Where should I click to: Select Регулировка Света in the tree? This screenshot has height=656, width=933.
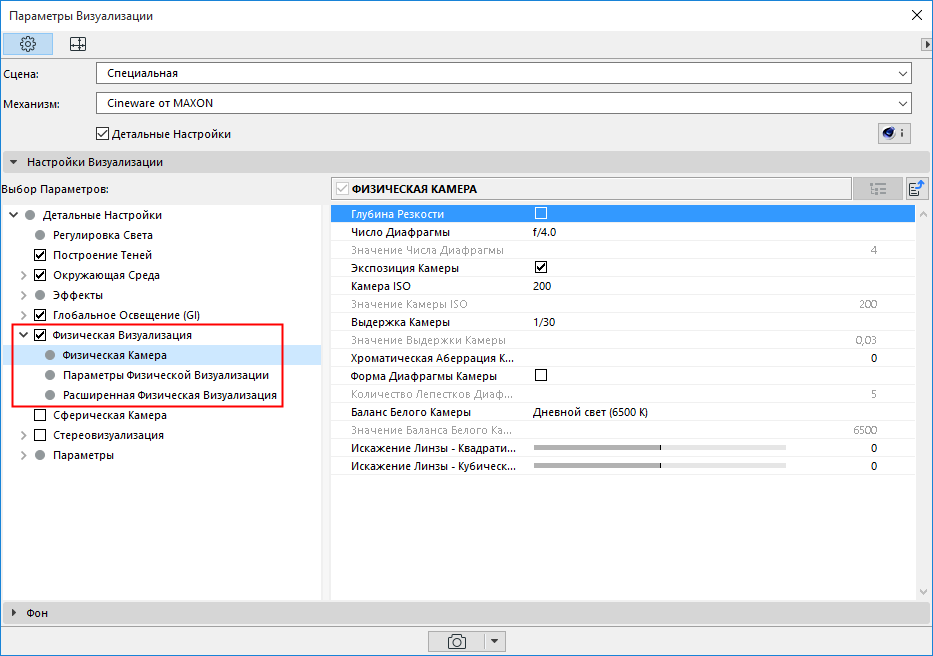pos(102,235)
